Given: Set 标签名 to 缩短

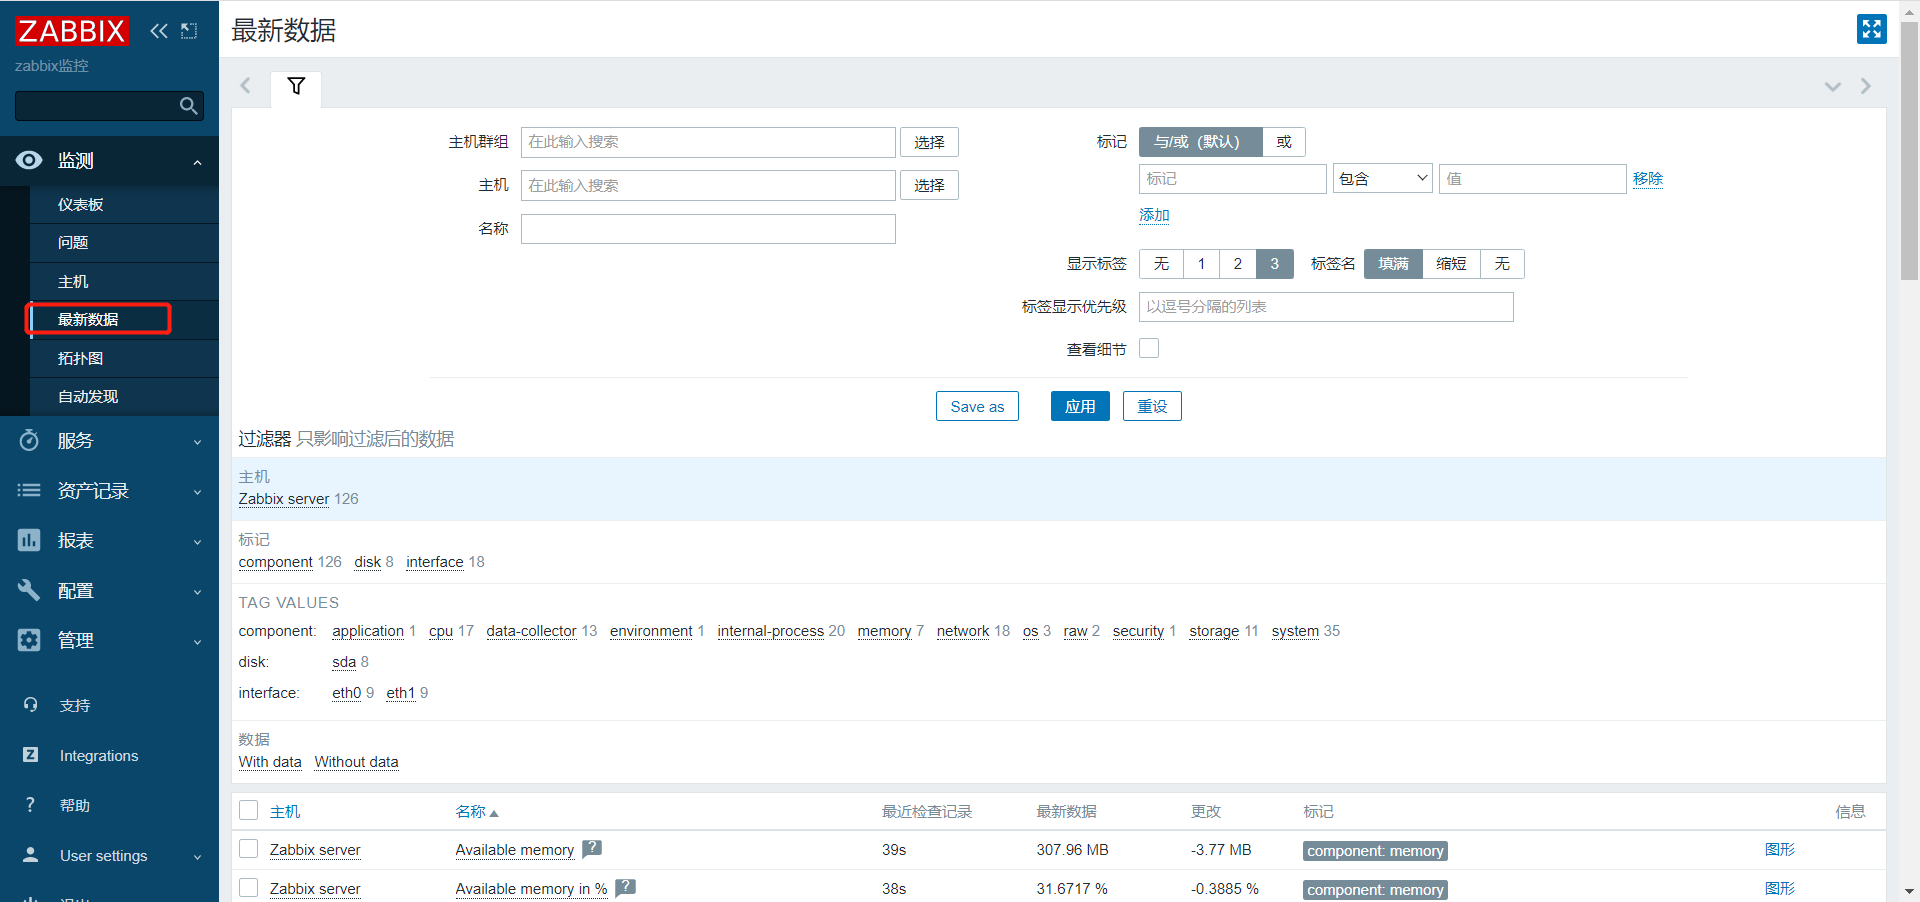Looking at the screenshot, I should 1451,264.
